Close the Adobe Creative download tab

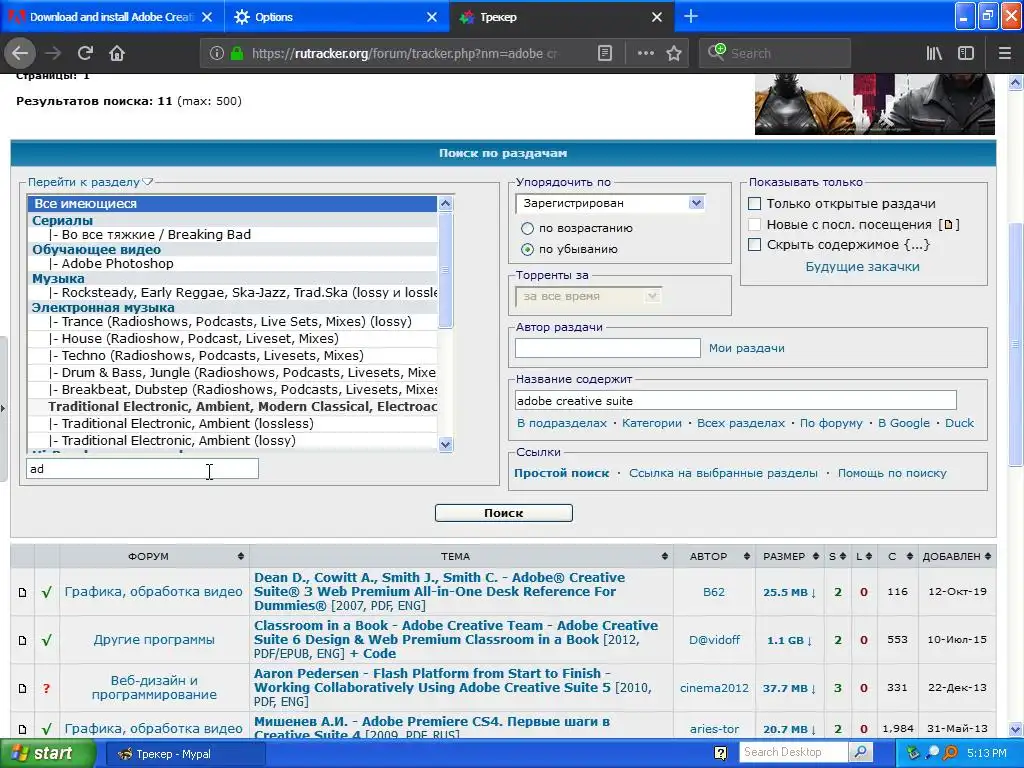[x=207, y=17]
